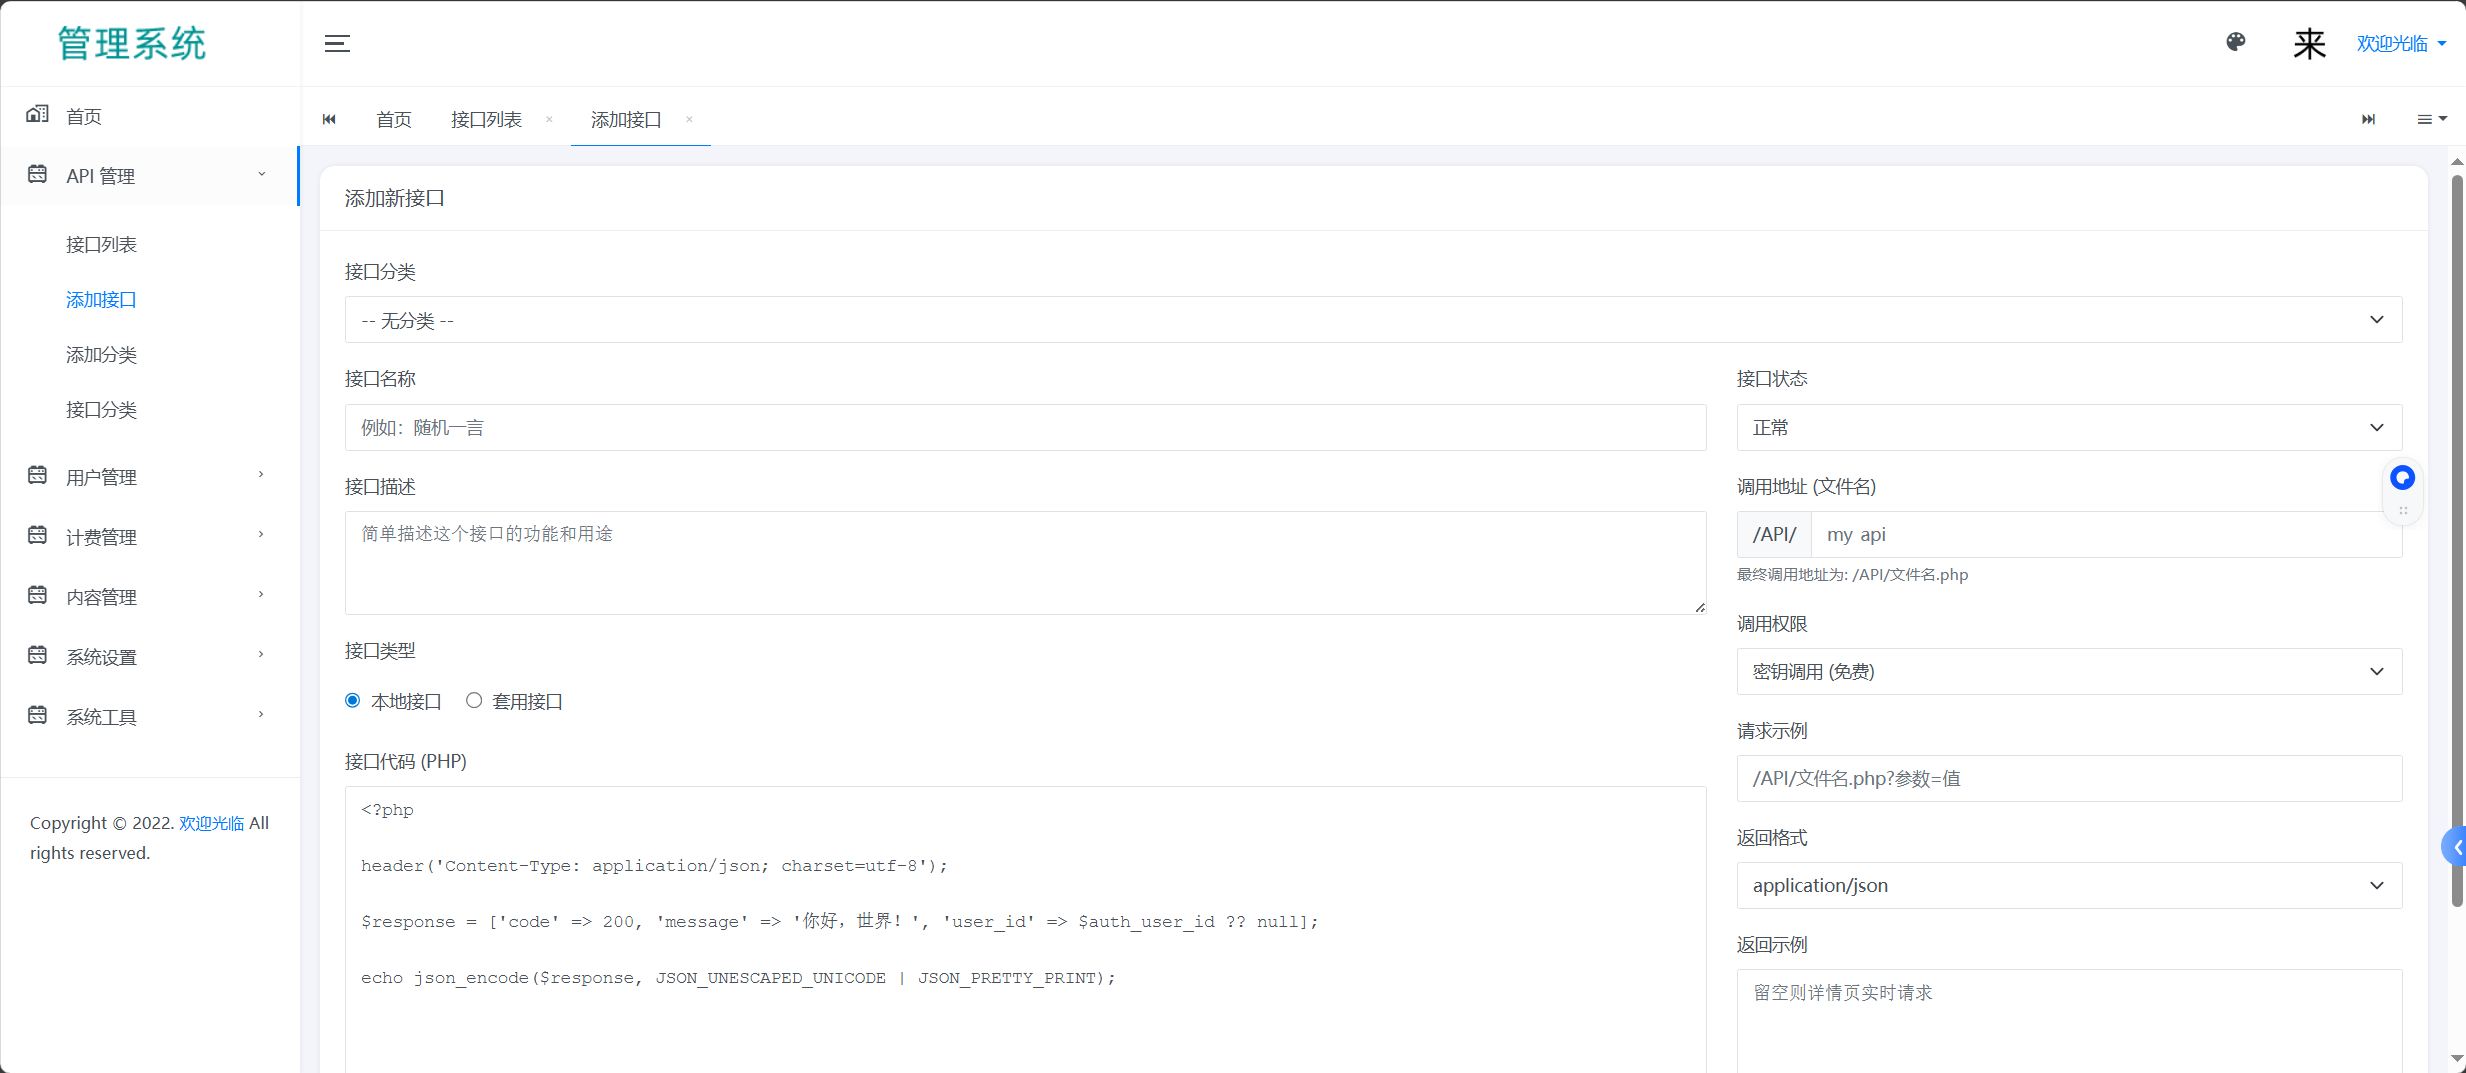Click the home icon in the sidebar

[38, 115]
